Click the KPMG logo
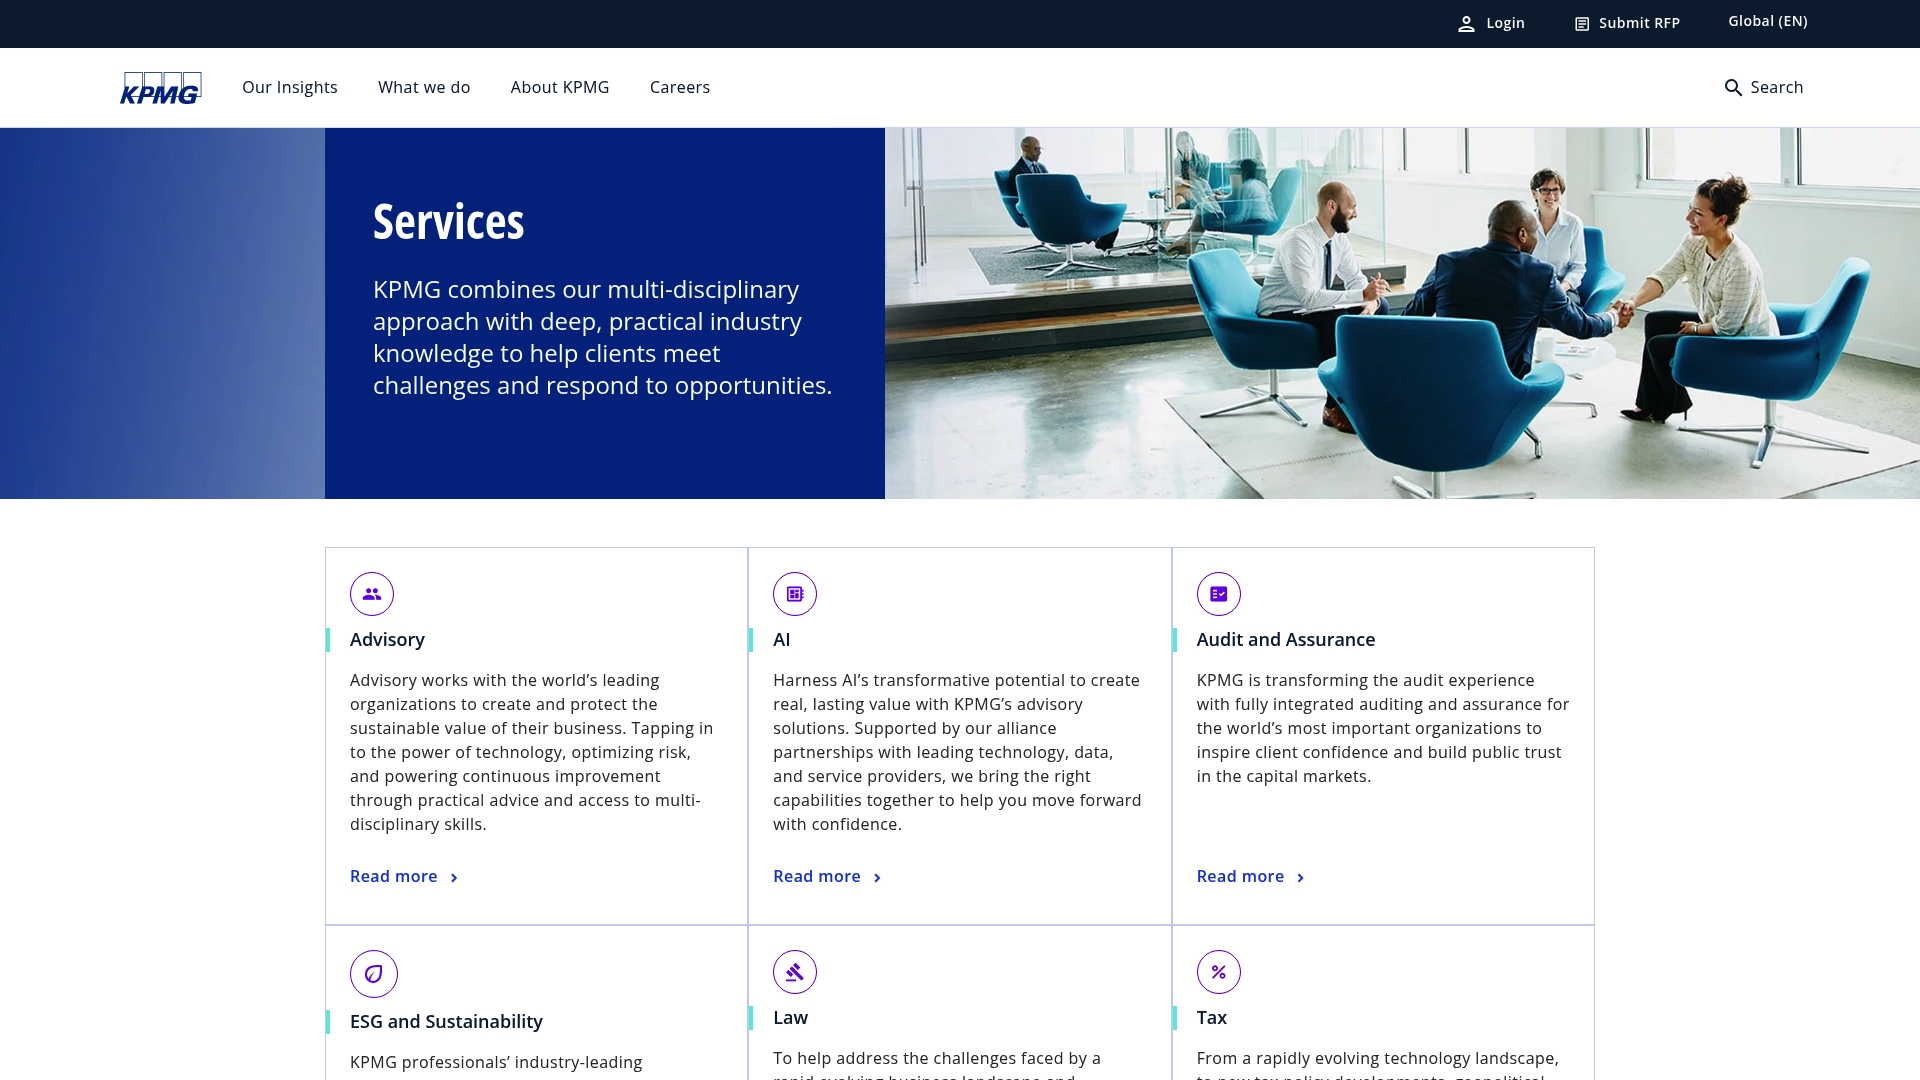The width and height of the screenshot is (1920, 1080). click(161, 88)
